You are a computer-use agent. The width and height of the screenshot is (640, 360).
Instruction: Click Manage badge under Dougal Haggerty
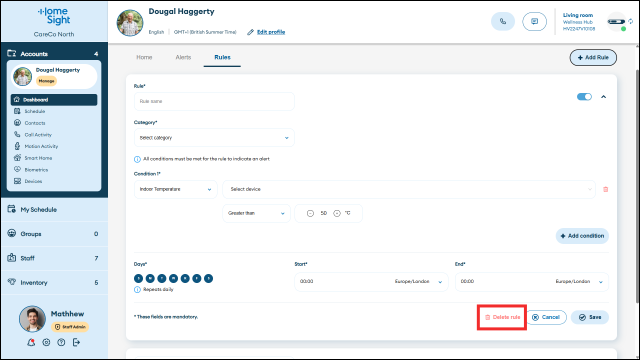click(46, 81)
